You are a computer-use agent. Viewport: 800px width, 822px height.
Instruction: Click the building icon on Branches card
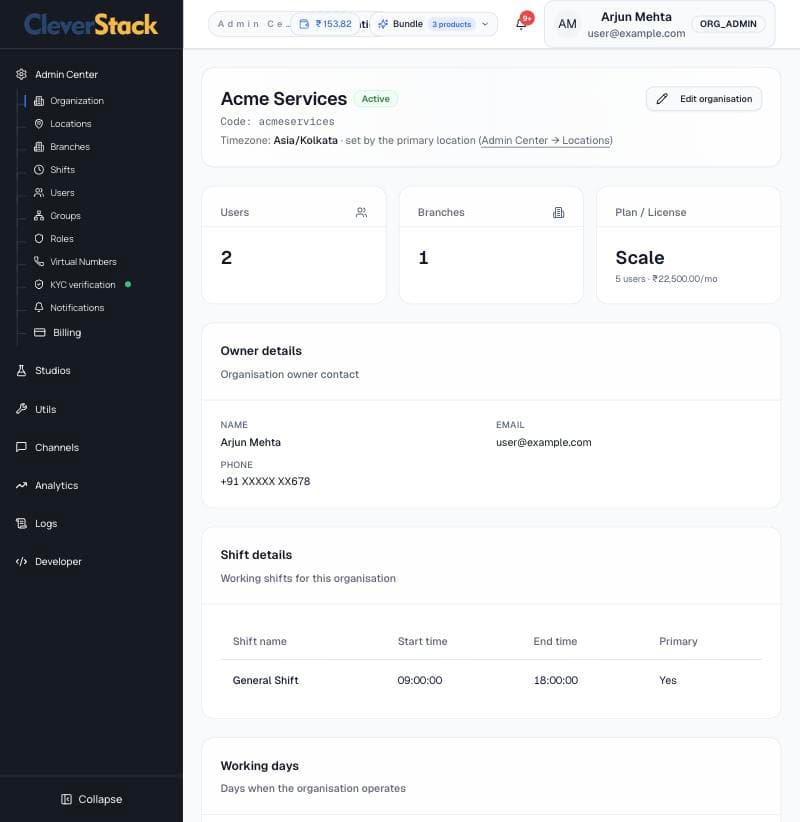558,212
